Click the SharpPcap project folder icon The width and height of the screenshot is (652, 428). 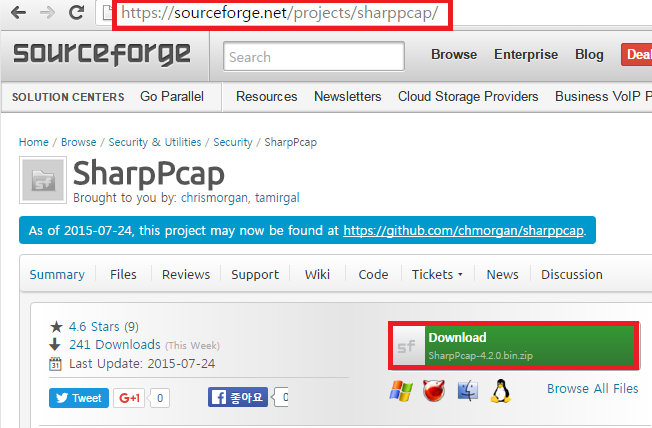point(43,180)
